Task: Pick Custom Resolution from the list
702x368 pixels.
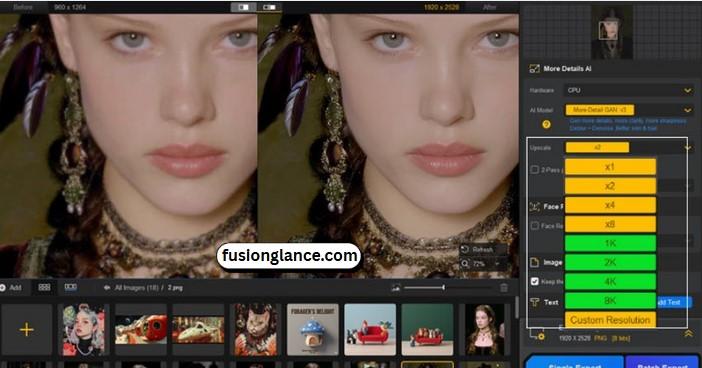Action: pyautogui.click(x=610, y=320)
